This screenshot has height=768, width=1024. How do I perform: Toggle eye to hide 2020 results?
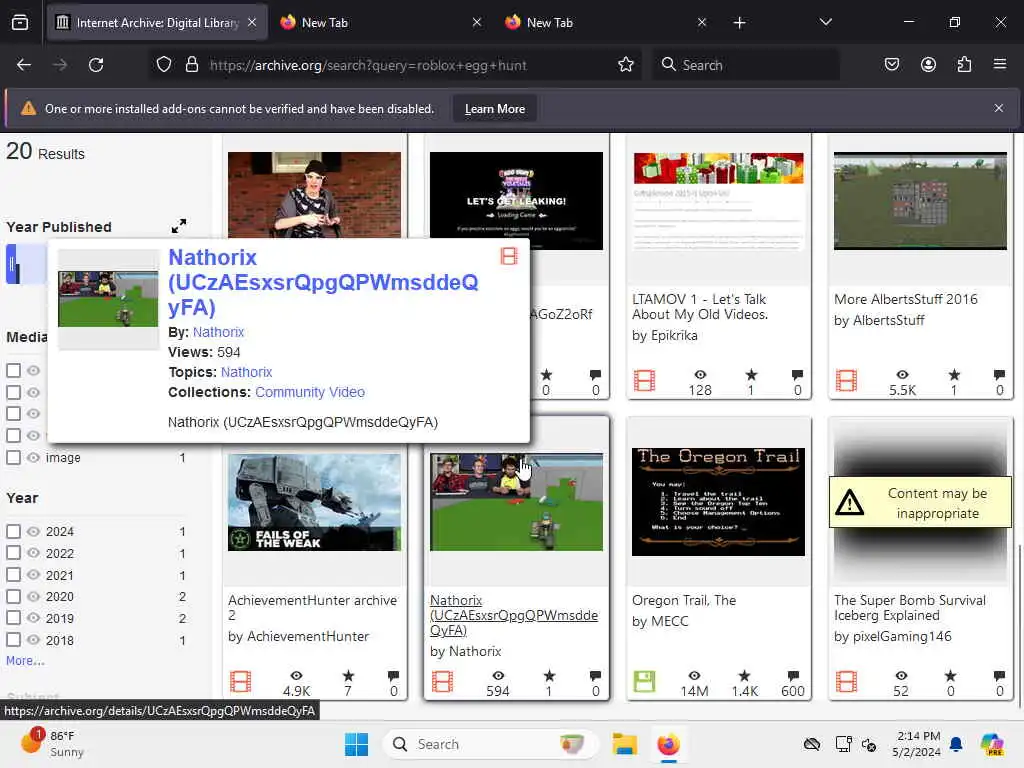(33, 596)
